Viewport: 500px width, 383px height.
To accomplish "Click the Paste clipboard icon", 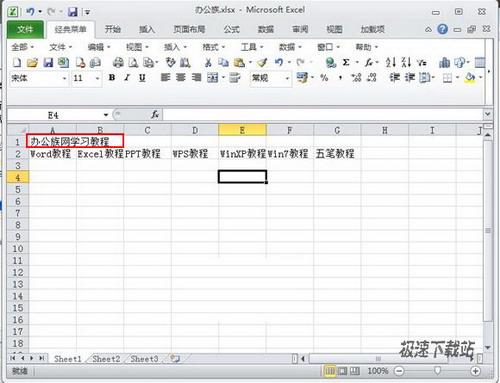I will point(239,63).
